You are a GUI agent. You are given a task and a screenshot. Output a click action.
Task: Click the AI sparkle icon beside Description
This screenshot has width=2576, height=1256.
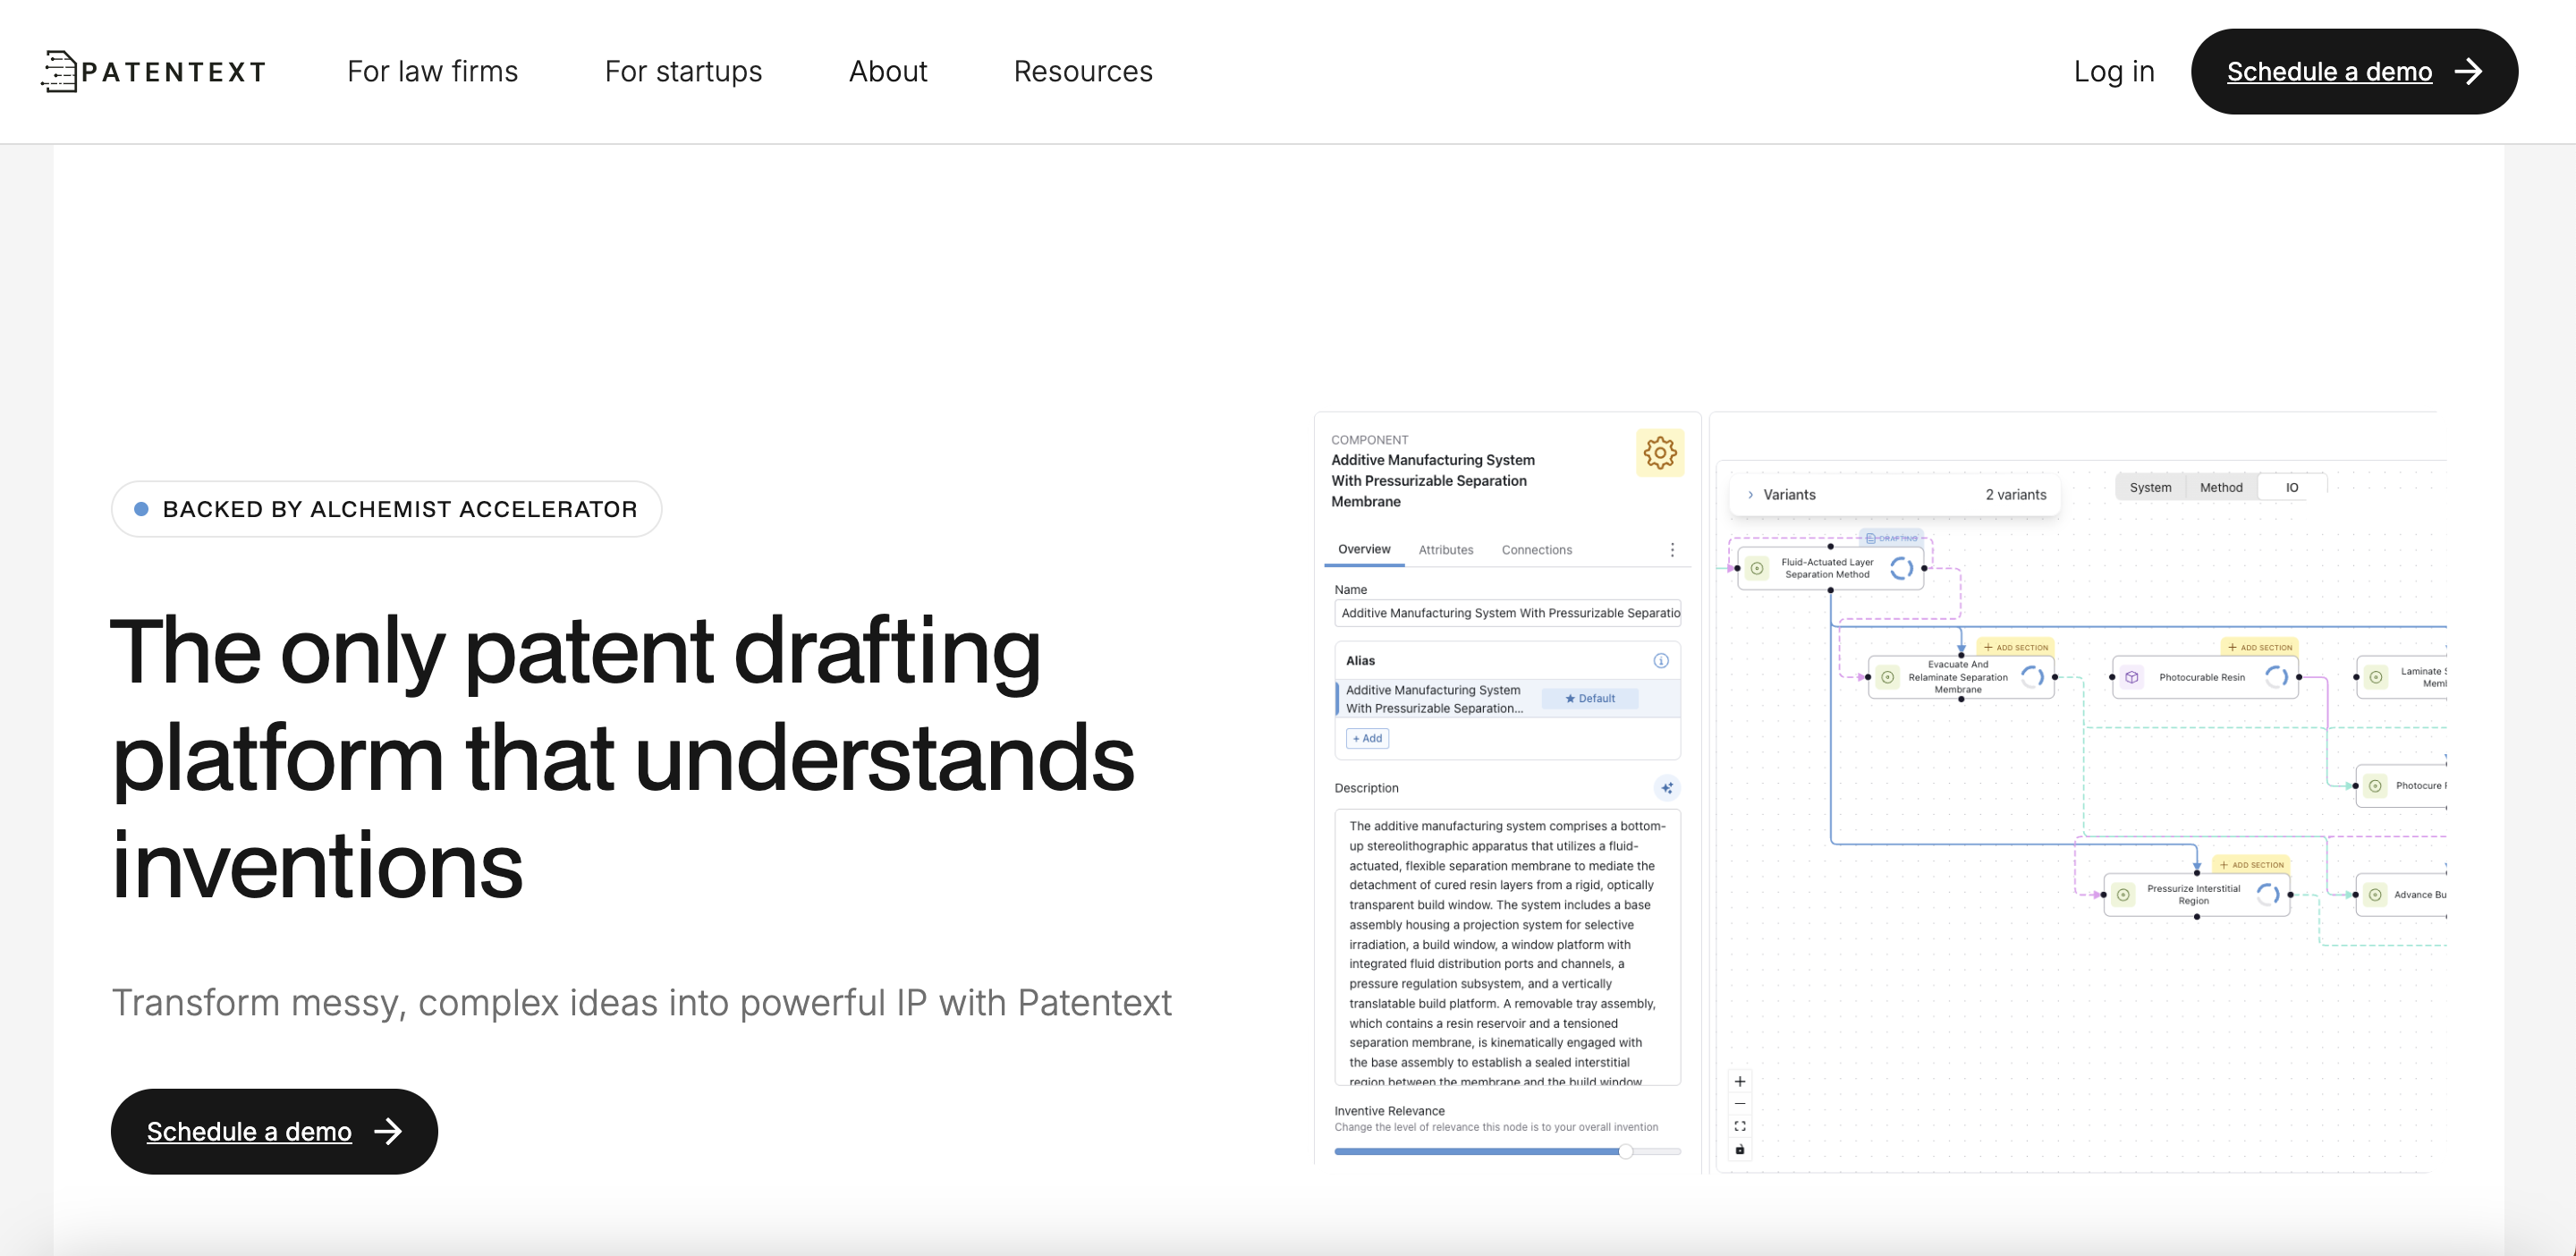point(1666,788)
